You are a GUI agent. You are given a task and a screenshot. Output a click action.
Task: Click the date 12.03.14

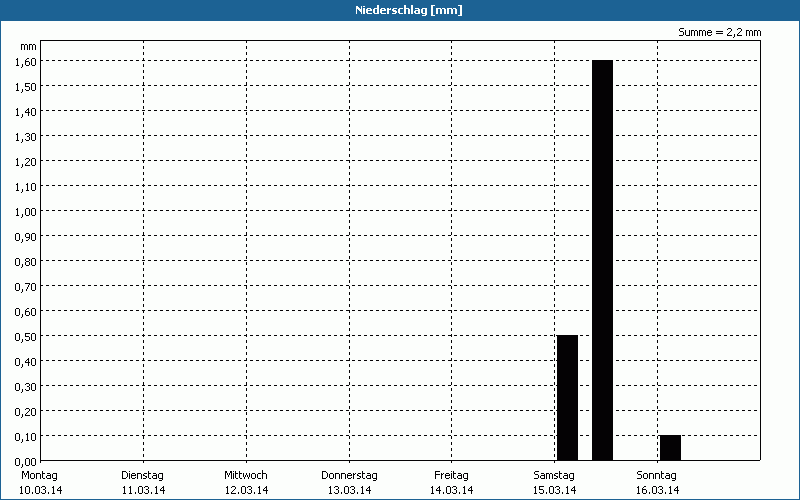(x=246, y=491)
